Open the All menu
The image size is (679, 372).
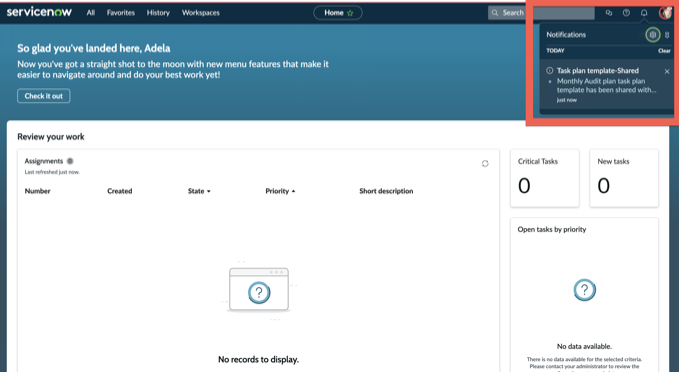pos(91,13)
